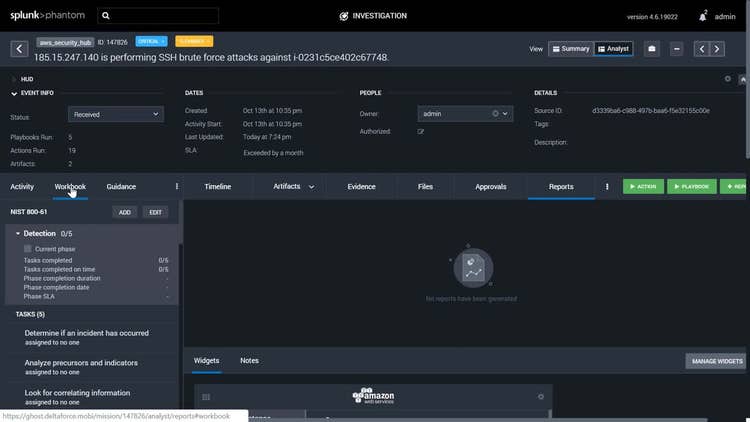The width and height of the screenshot is (750, 422).
Task: Check the Current phase checkbox
Action: coord(28,248)
